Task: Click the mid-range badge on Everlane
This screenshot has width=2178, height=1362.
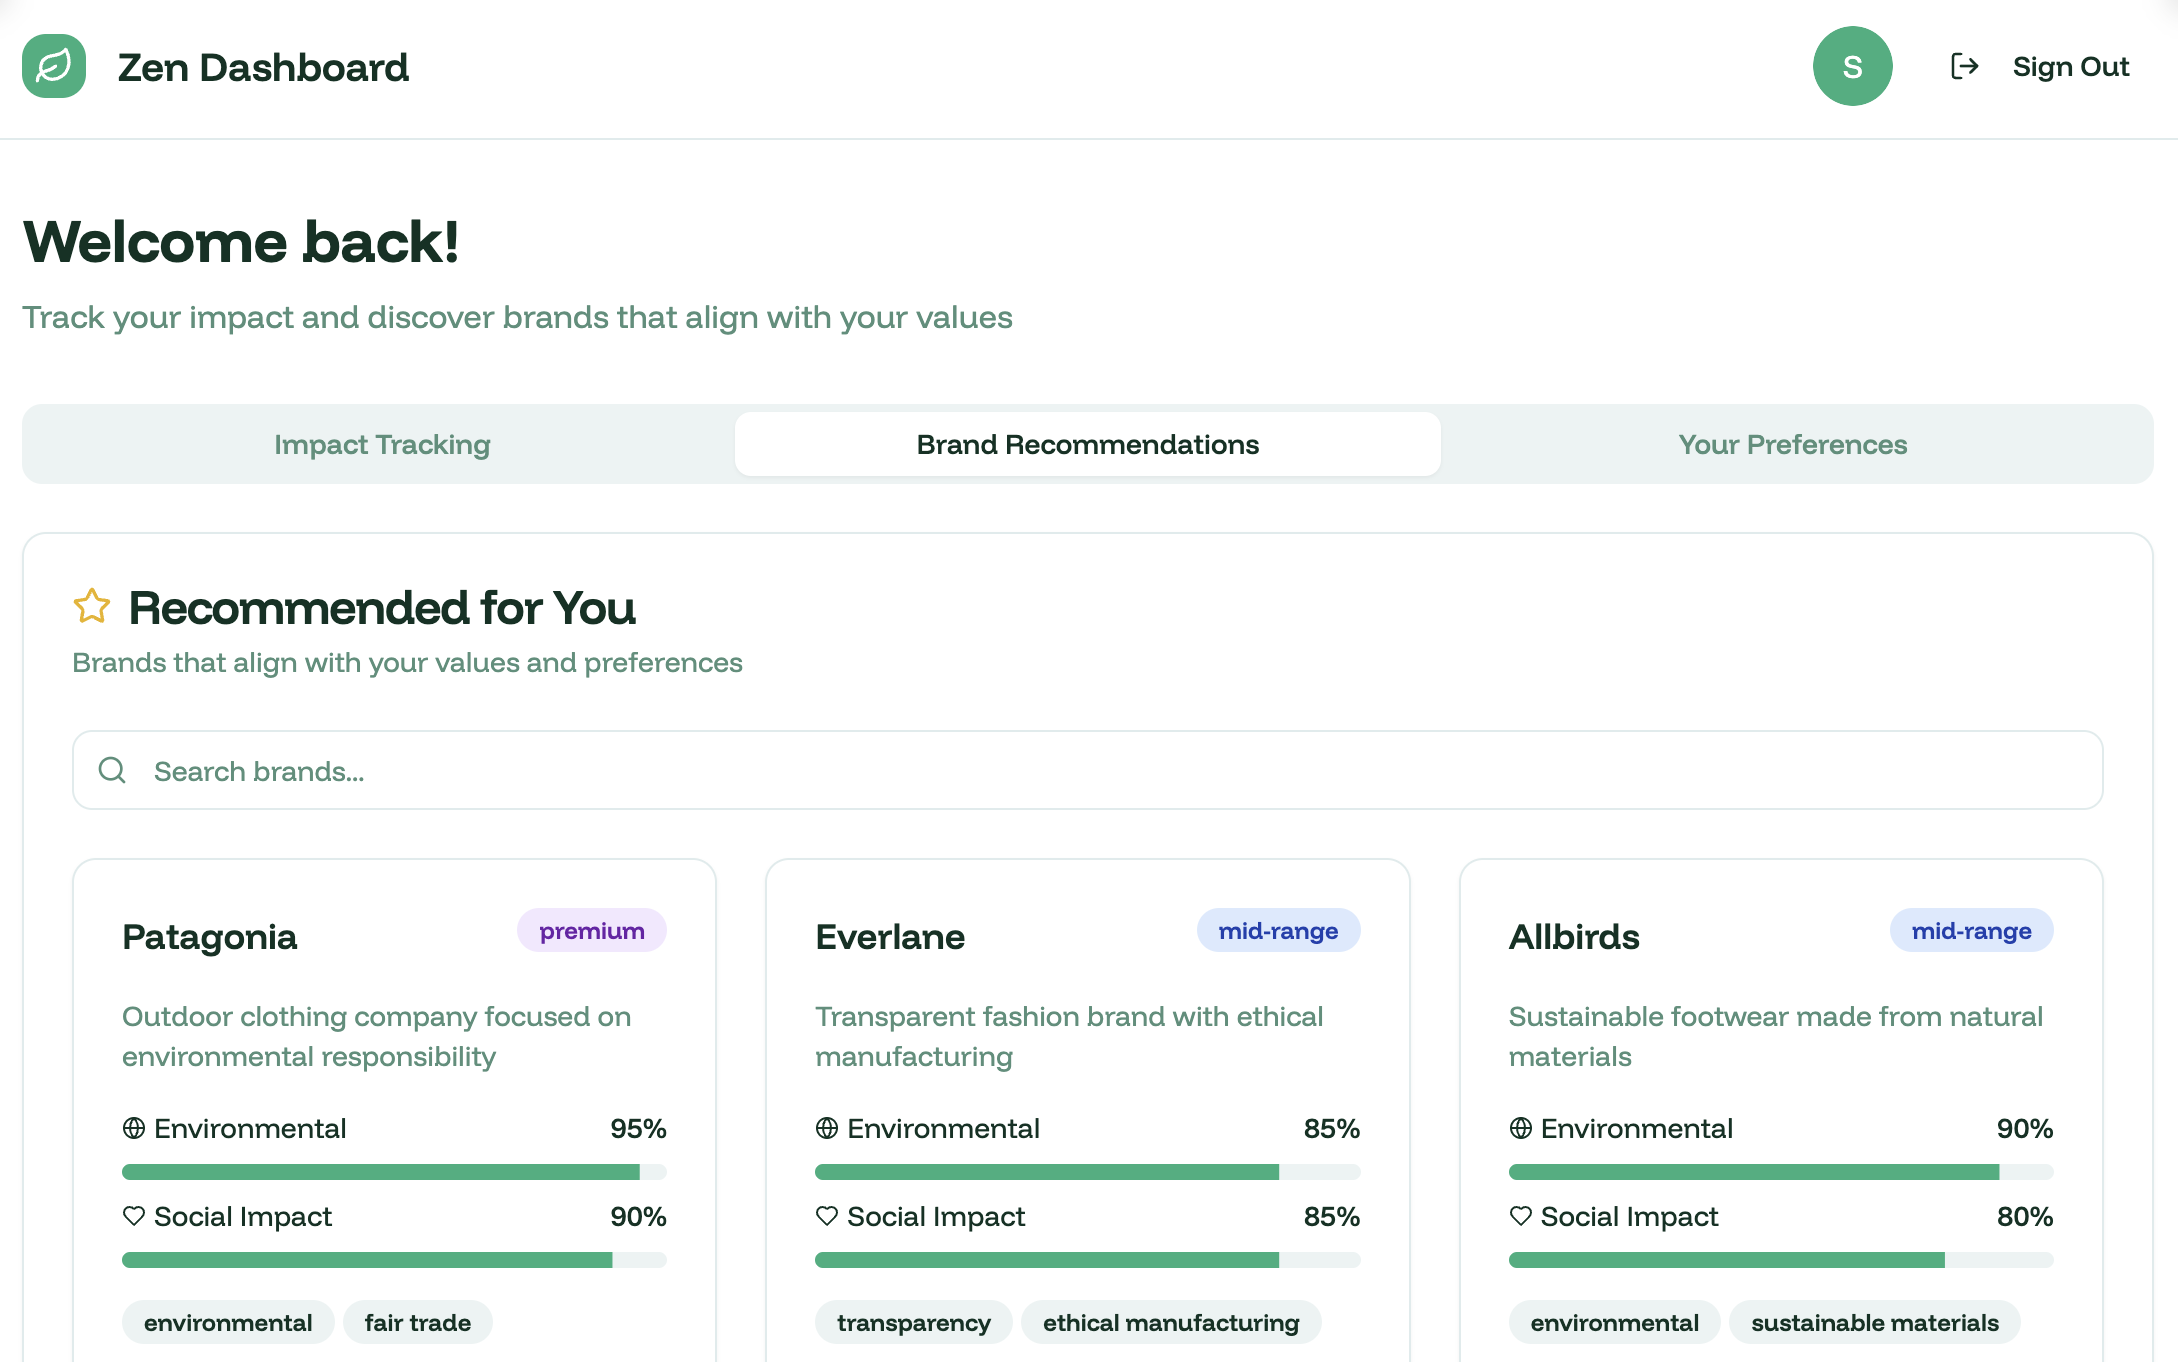Action: click(1278, 930)
